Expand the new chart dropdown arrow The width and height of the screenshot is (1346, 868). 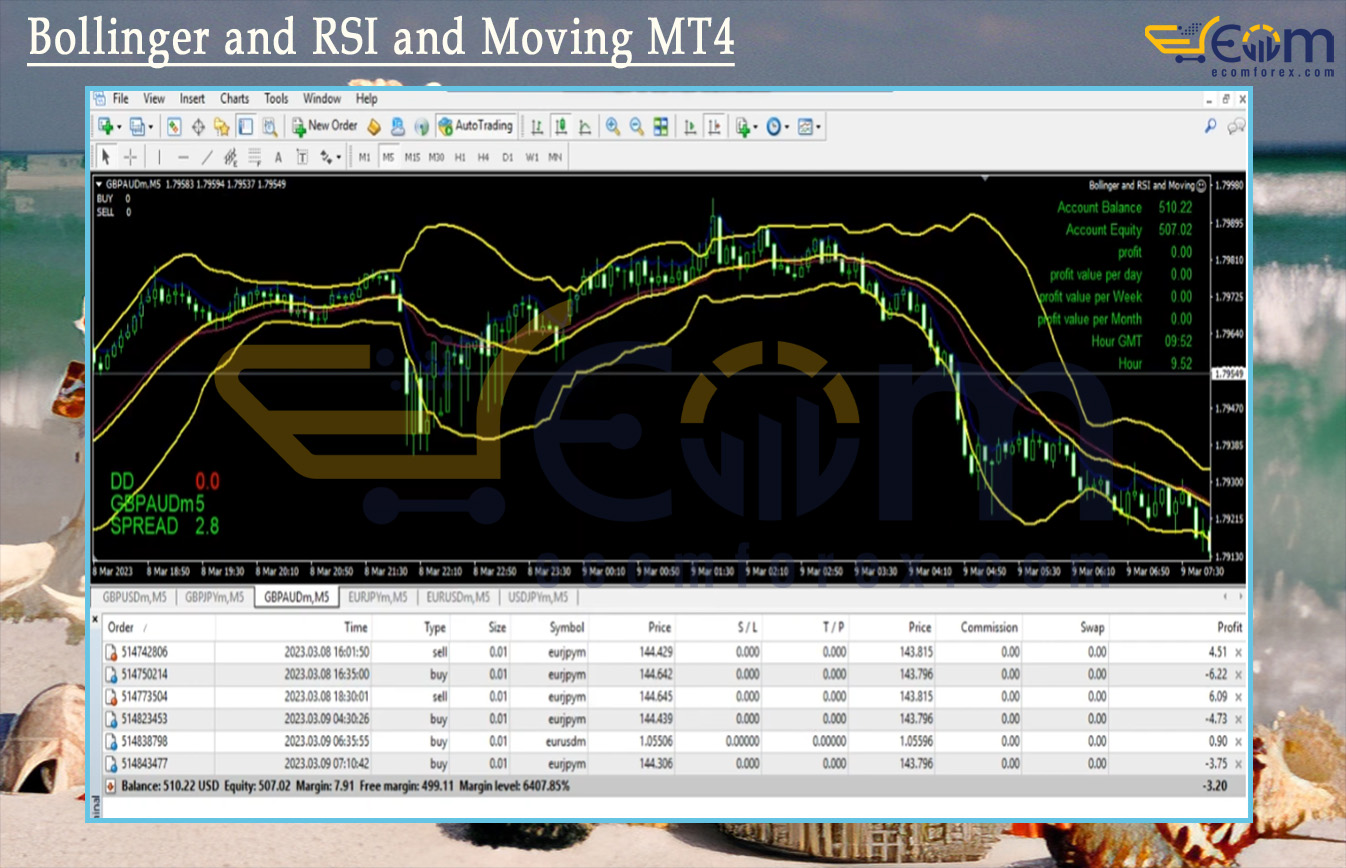(x=119, y=127)
